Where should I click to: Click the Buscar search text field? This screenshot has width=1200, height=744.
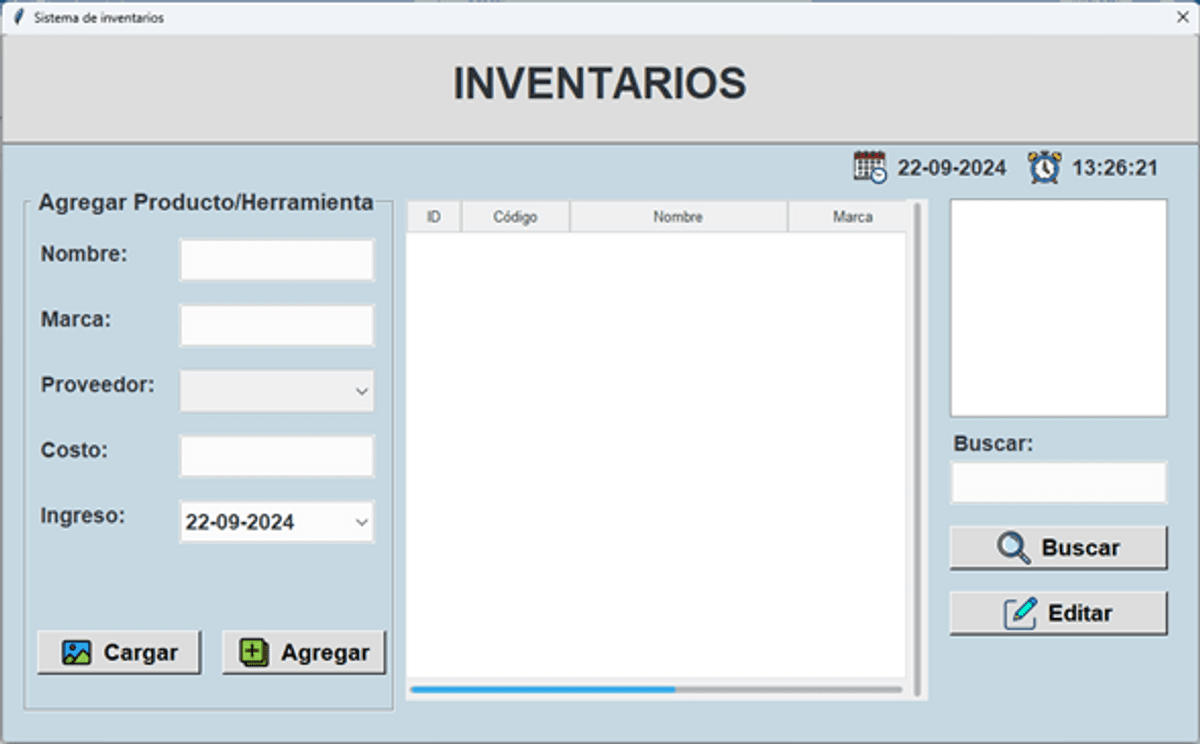(1058, 483)
